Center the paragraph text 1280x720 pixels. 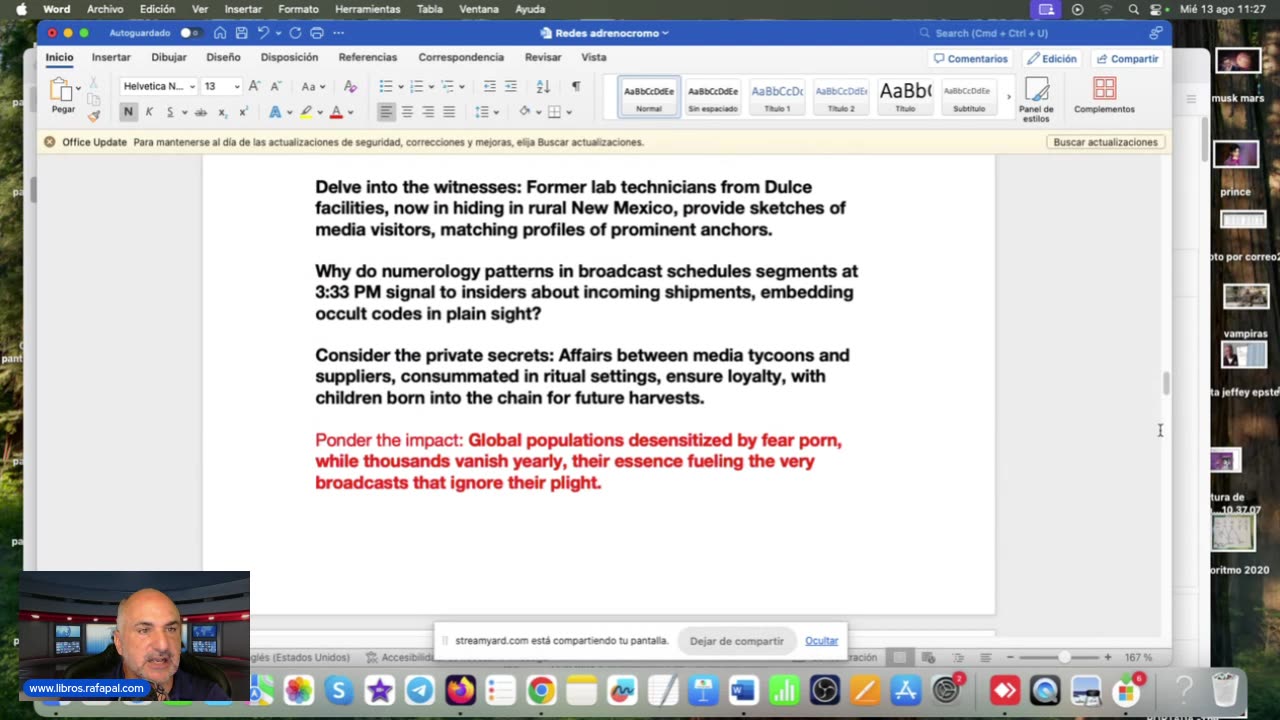click(x=407, y=112)
